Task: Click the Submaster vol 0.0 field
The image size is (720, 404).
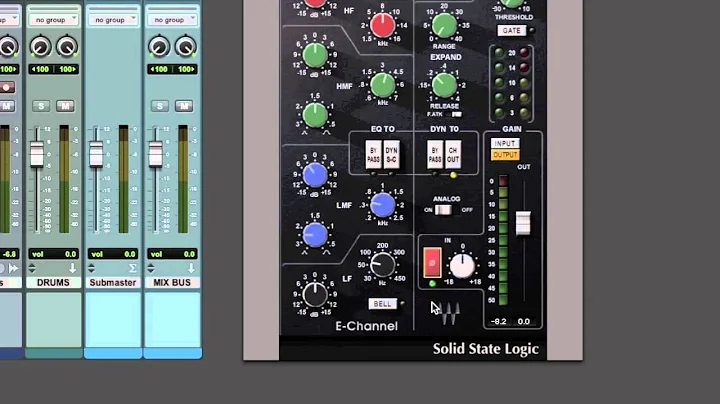Action: point(112,254)
